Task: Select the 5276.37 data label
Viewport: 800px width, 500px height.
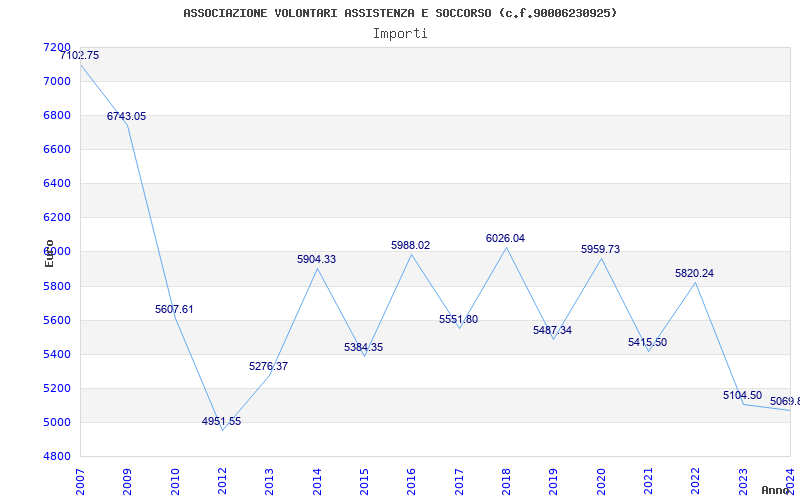Action: (x=268, y=366)
